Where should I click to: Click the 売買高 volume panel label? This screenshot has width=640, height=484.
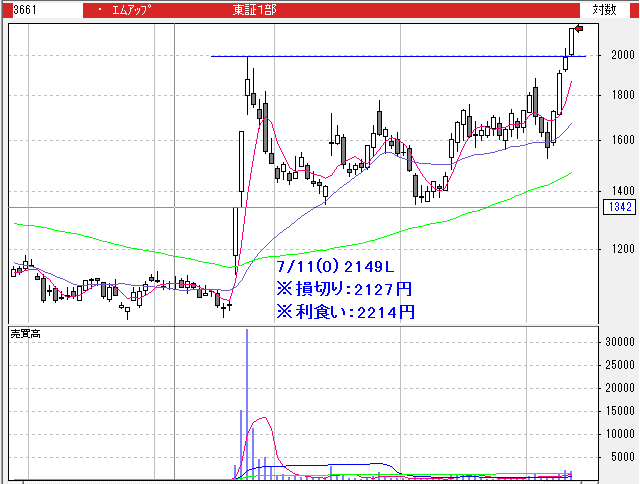[26, 331]
